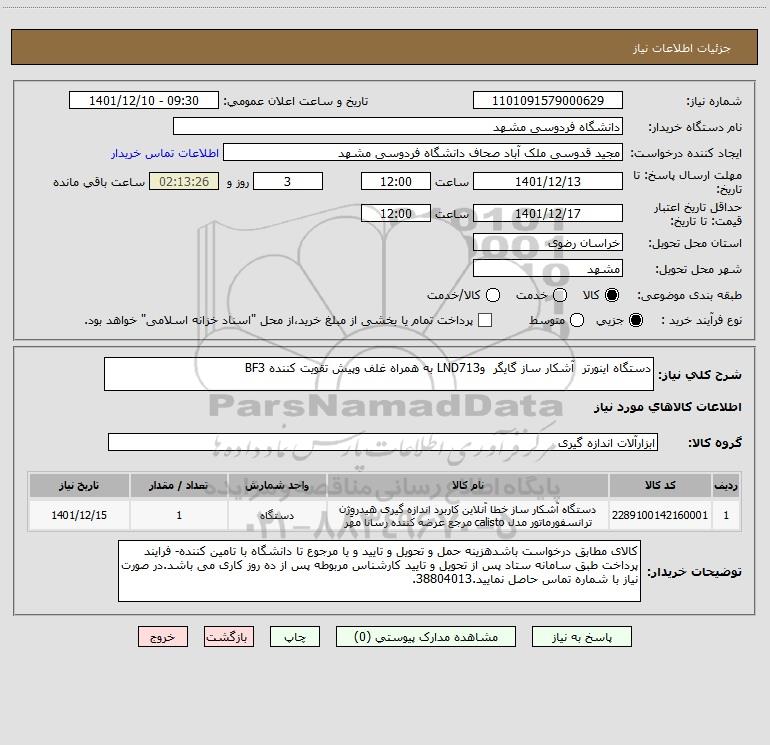This screenshot has width=770, height=745.
Task: Select the متوسط purchase type radio
Action: [x=577, y=320]
